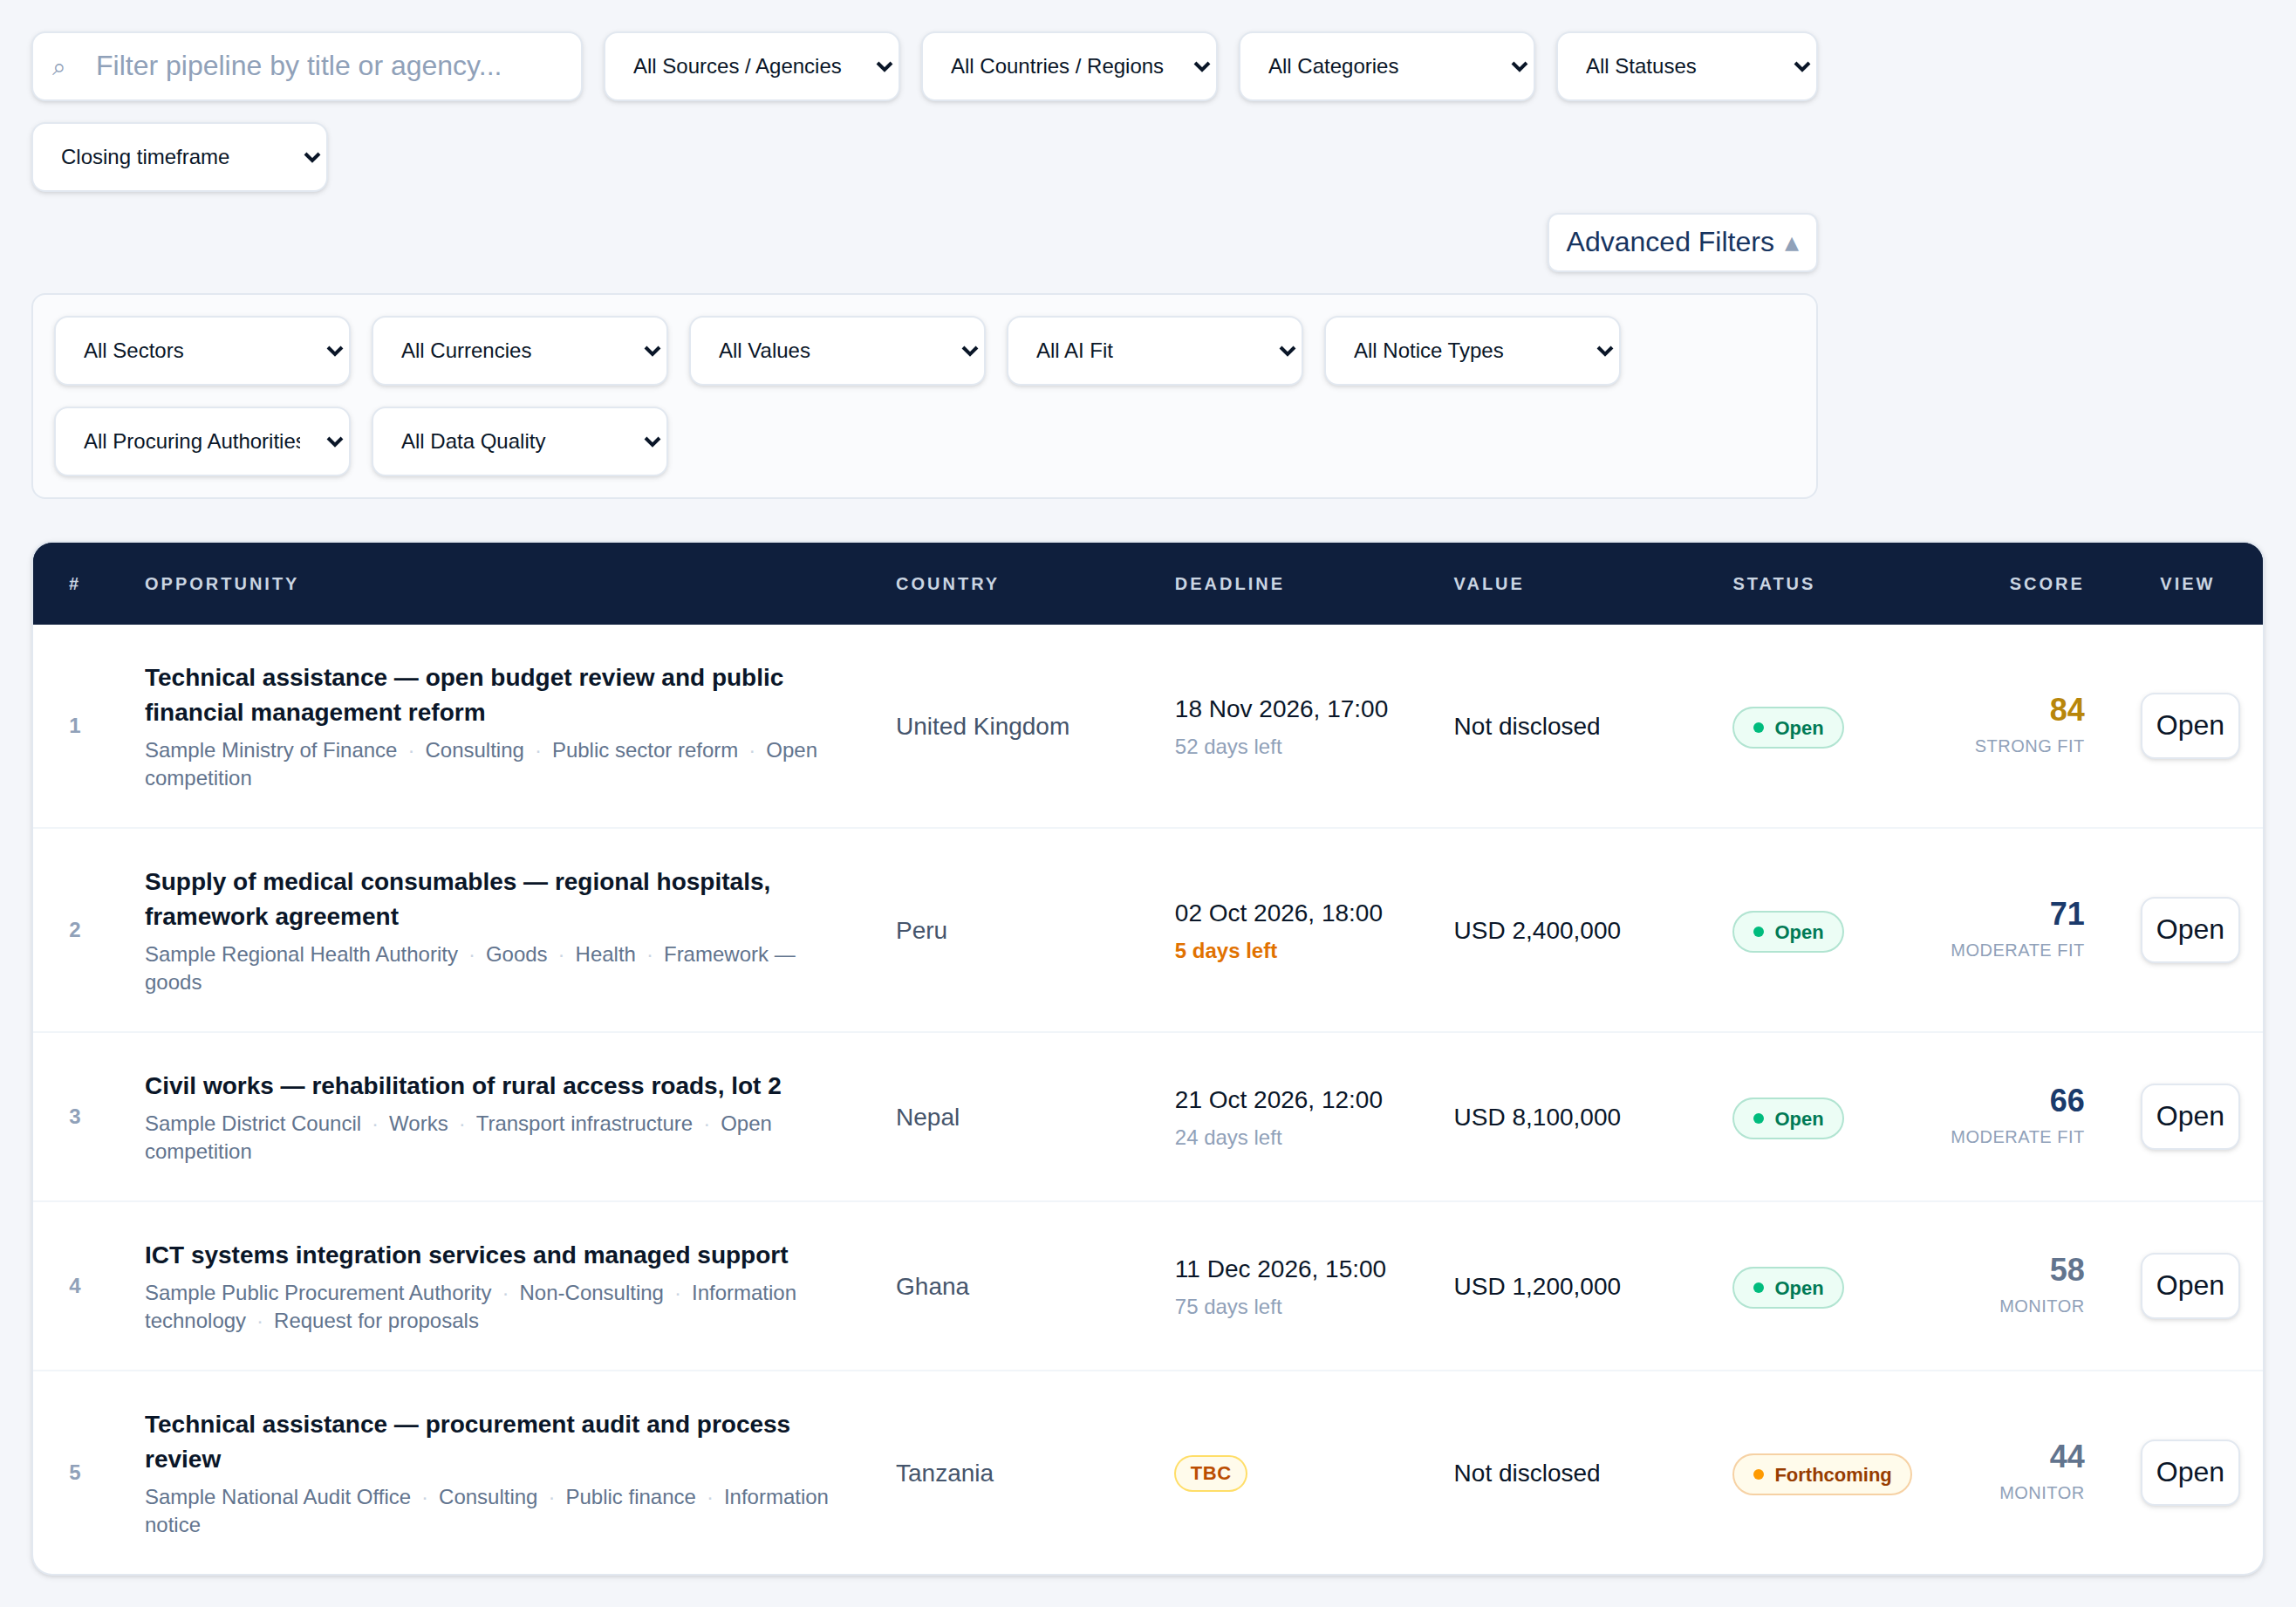The width and height of the screenshot is (2296, 1607).
Task: Click the Open status badge in Ghana row
Action: pos(1788,1288)
